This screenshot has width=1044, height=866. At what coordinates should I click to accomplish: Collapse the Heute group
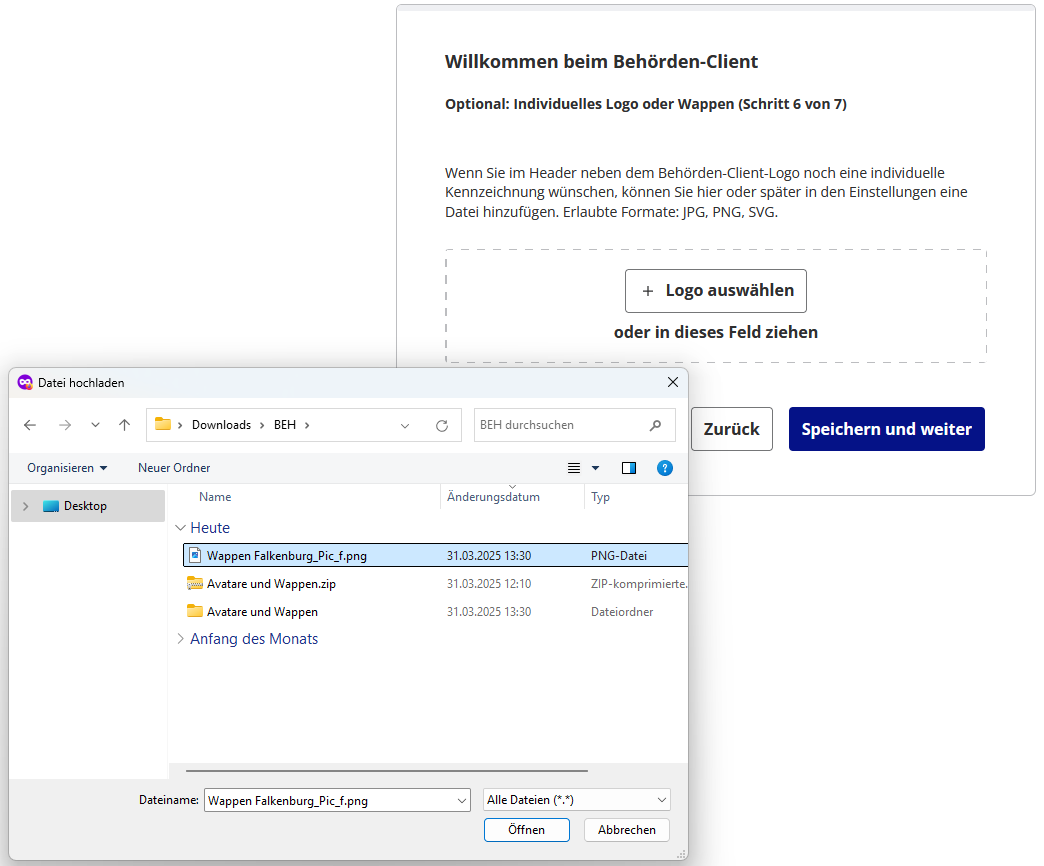tap(180, 528)
